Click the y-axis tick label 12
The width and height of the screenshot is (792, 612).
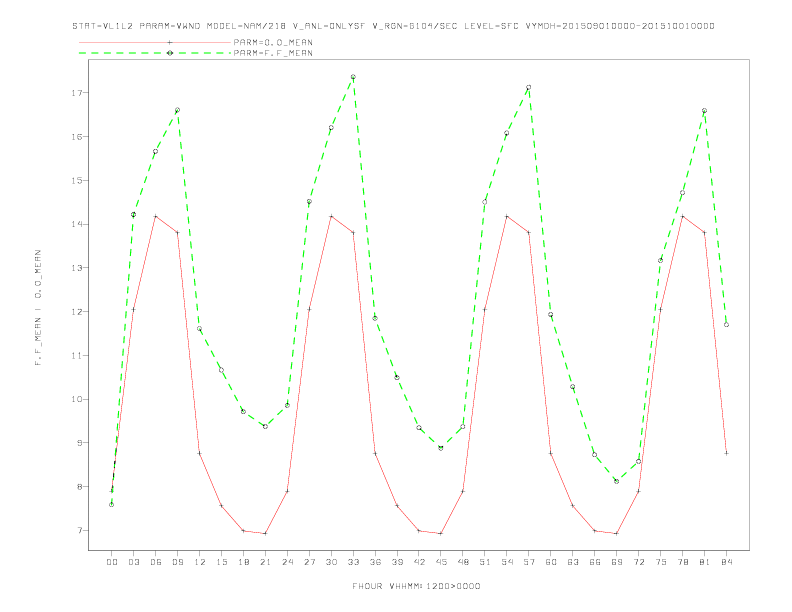pos(77,312)
